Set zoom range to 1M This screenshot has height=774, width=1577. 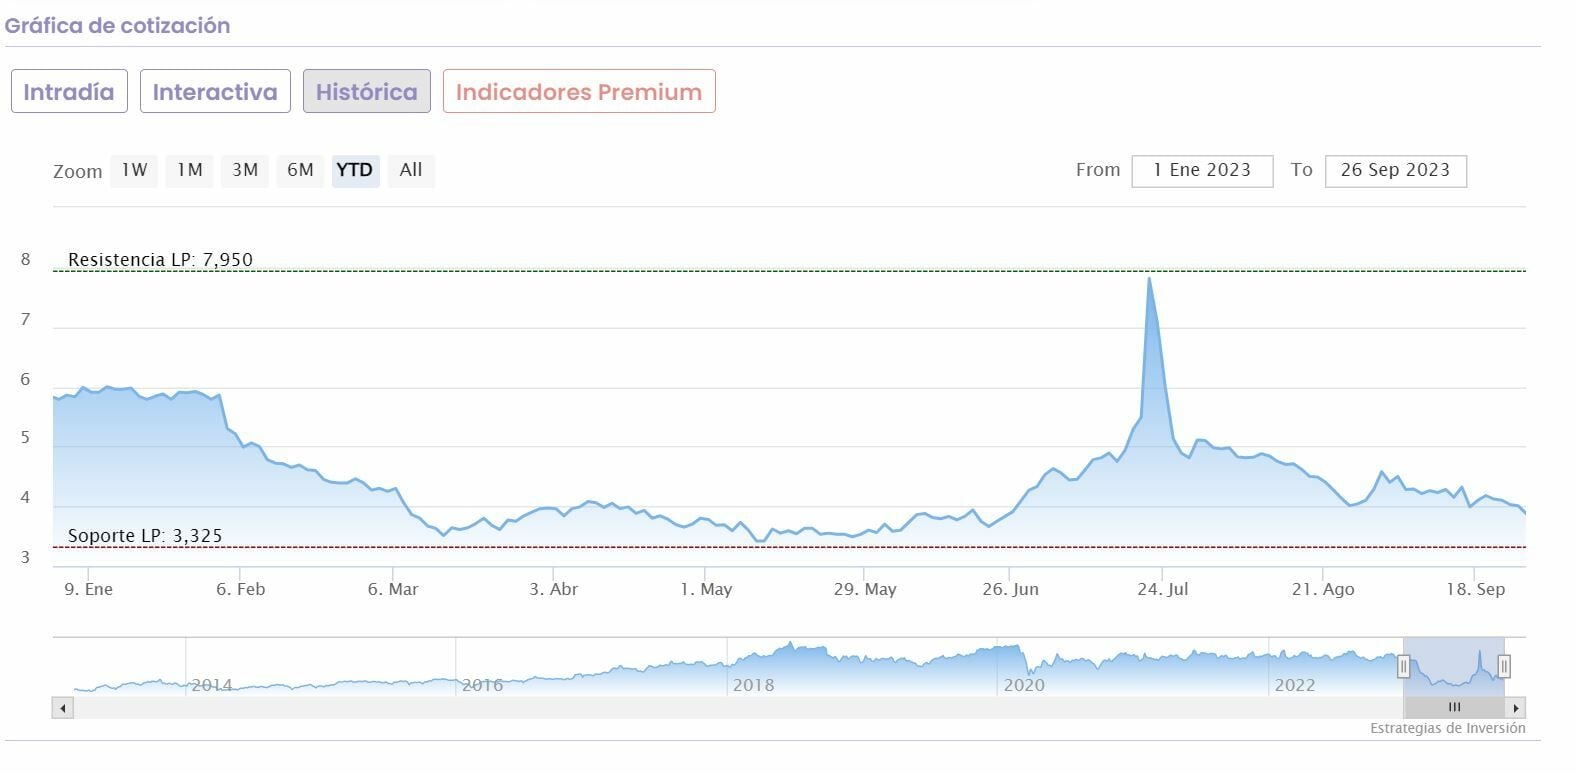(x=189, y=170)
